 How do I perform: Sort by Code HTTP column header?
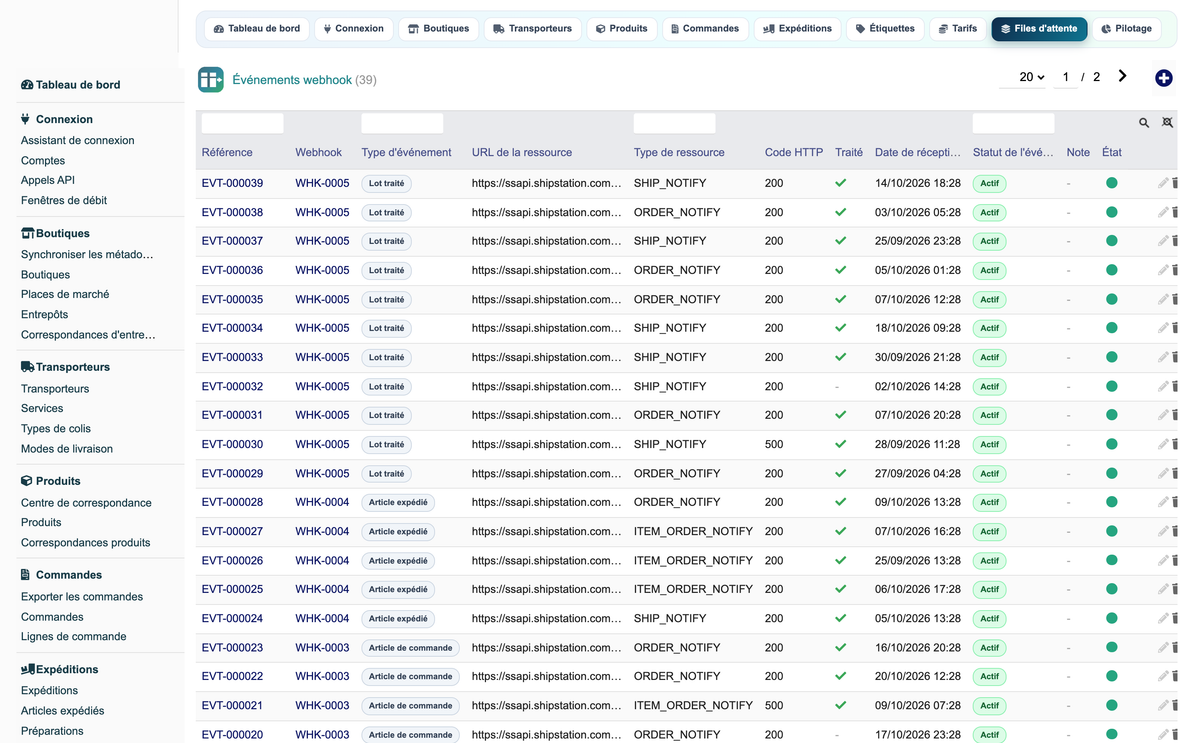[794, 153]
